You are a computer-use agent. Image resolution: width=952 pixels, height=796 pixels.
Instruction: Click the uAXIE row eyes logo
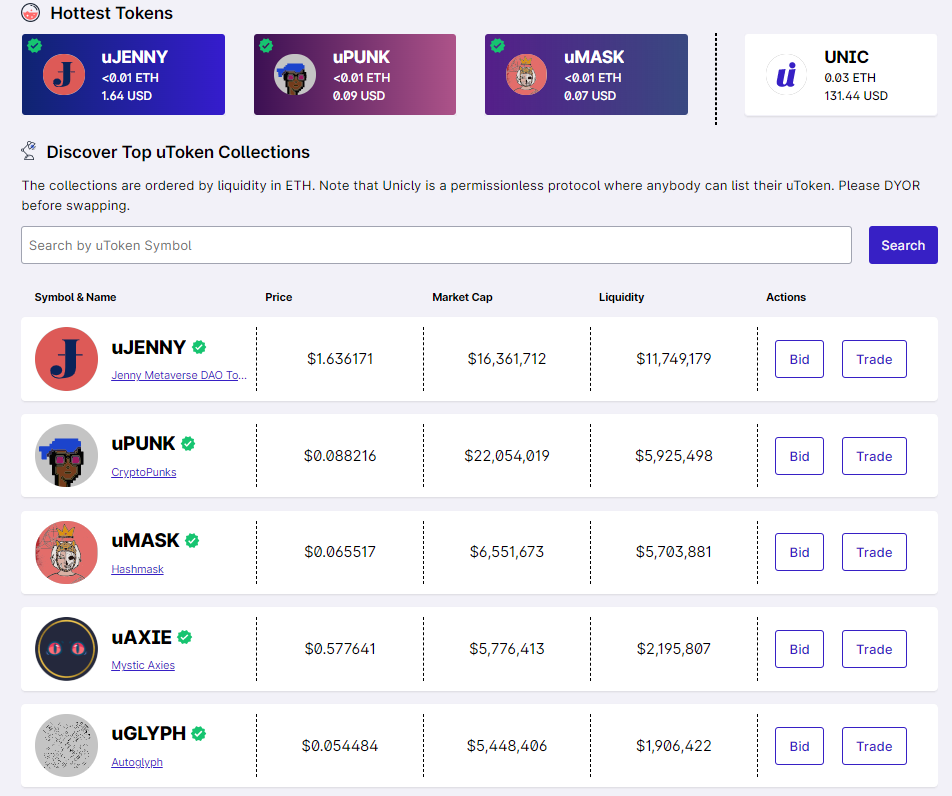point(66,649)
